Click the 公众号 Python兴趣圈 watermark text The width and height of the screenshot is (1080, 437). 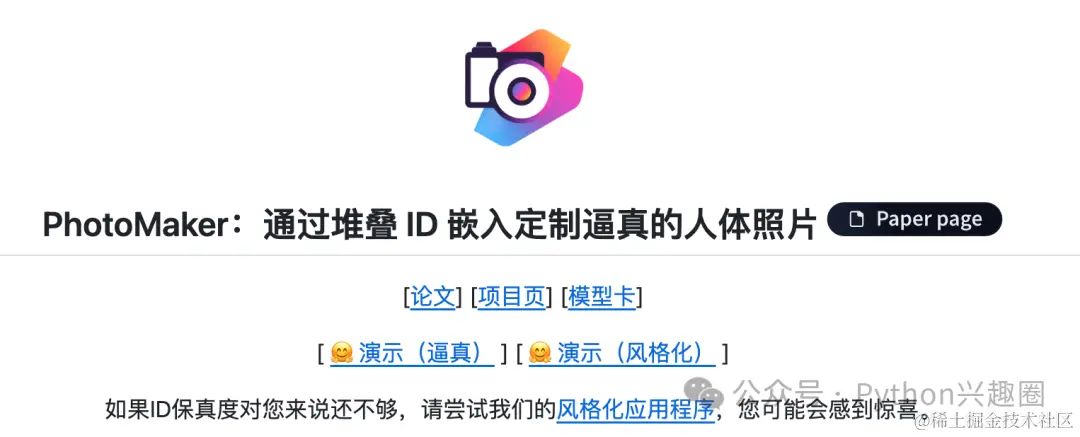click(x=889, y=395)
